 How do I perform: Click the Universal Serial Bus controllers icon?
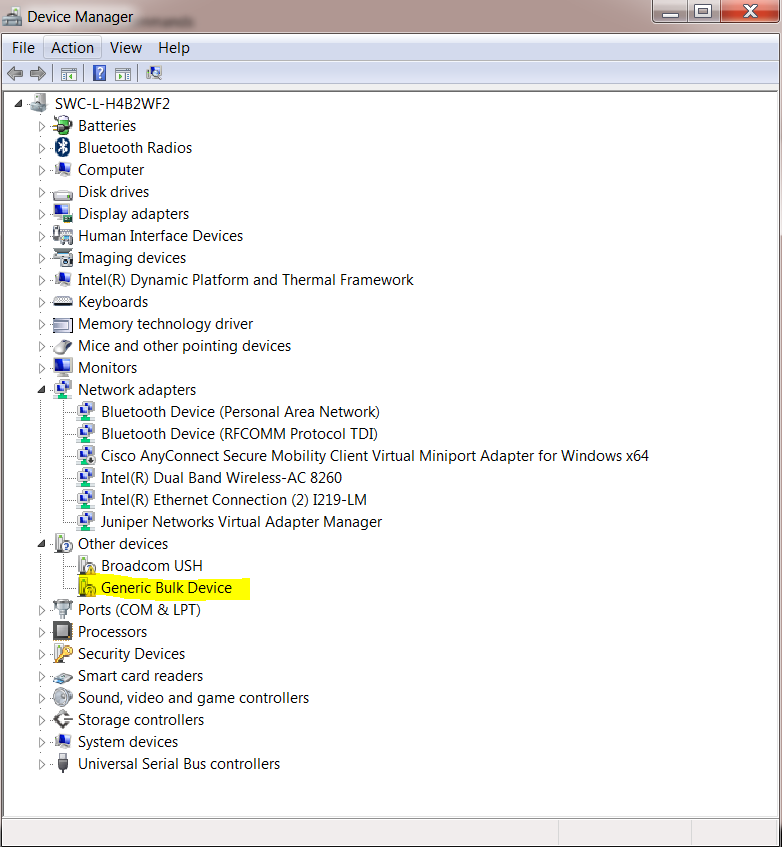coord(63,763)
